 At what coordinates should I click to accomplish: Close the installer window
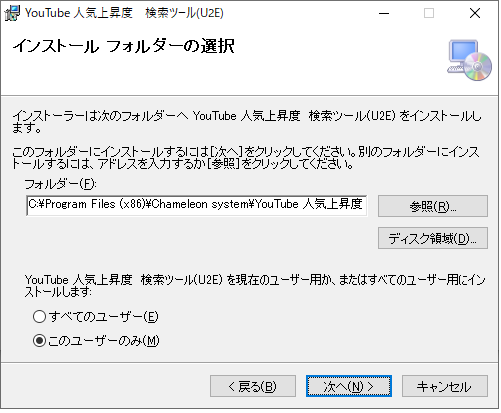475,13
